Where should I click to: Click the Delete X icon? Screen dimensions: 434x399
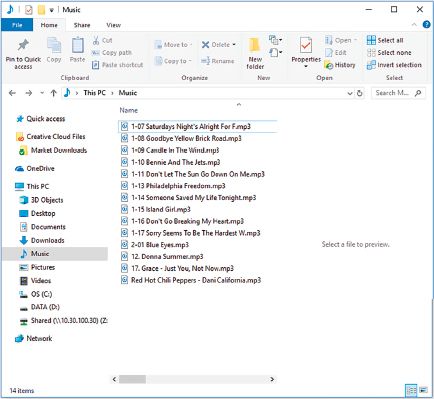[x=205, y=45]
